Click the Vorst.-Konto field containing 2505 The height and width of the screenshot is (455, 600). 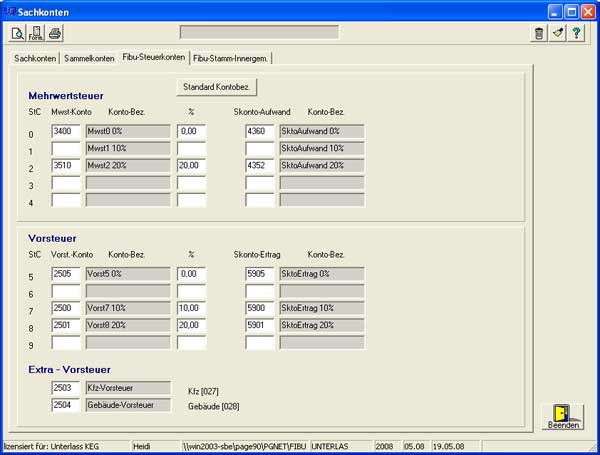point(66,274)
